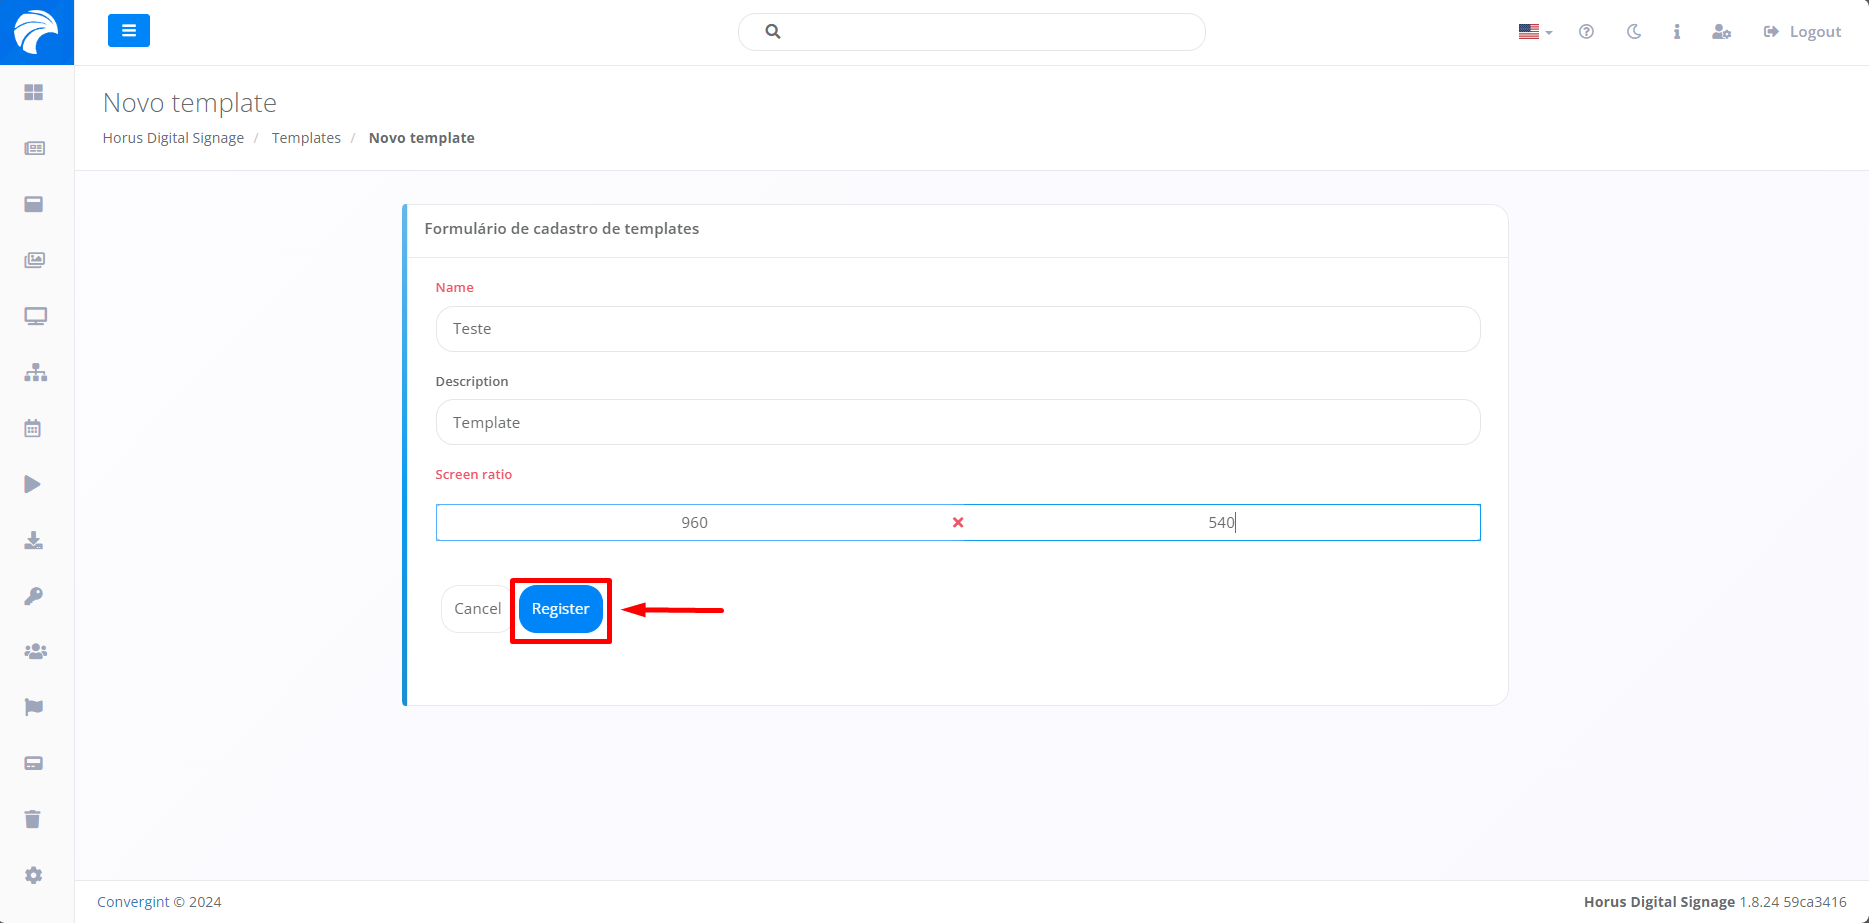
Task: Open the network hierarchy icon in sidebar
Action: click(x=36, y=373)
